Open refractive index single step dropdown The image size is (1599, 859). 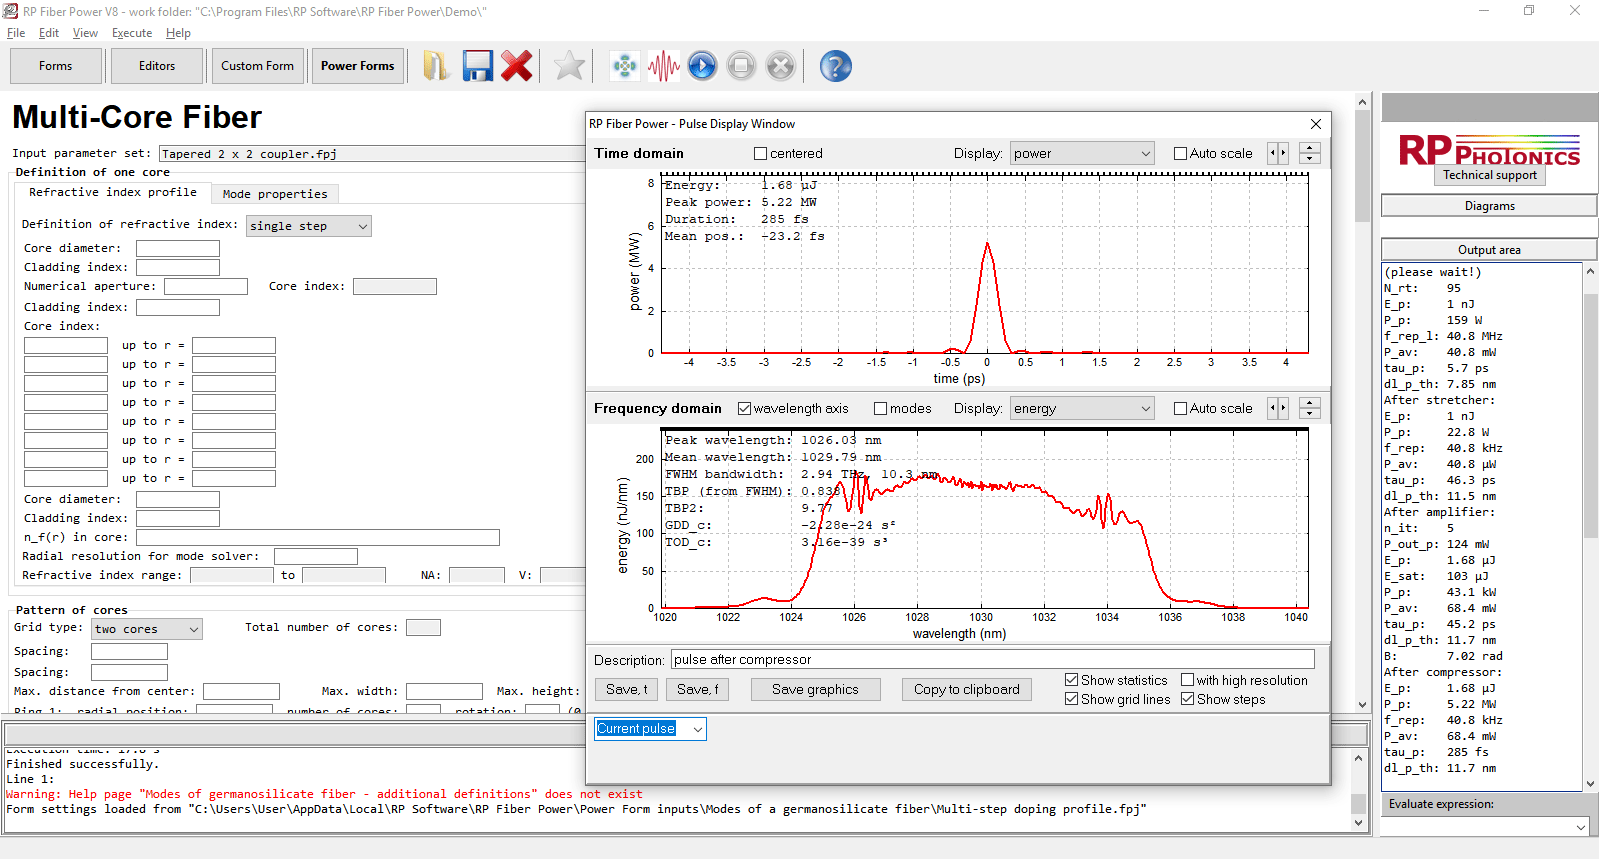coord(309,226)
